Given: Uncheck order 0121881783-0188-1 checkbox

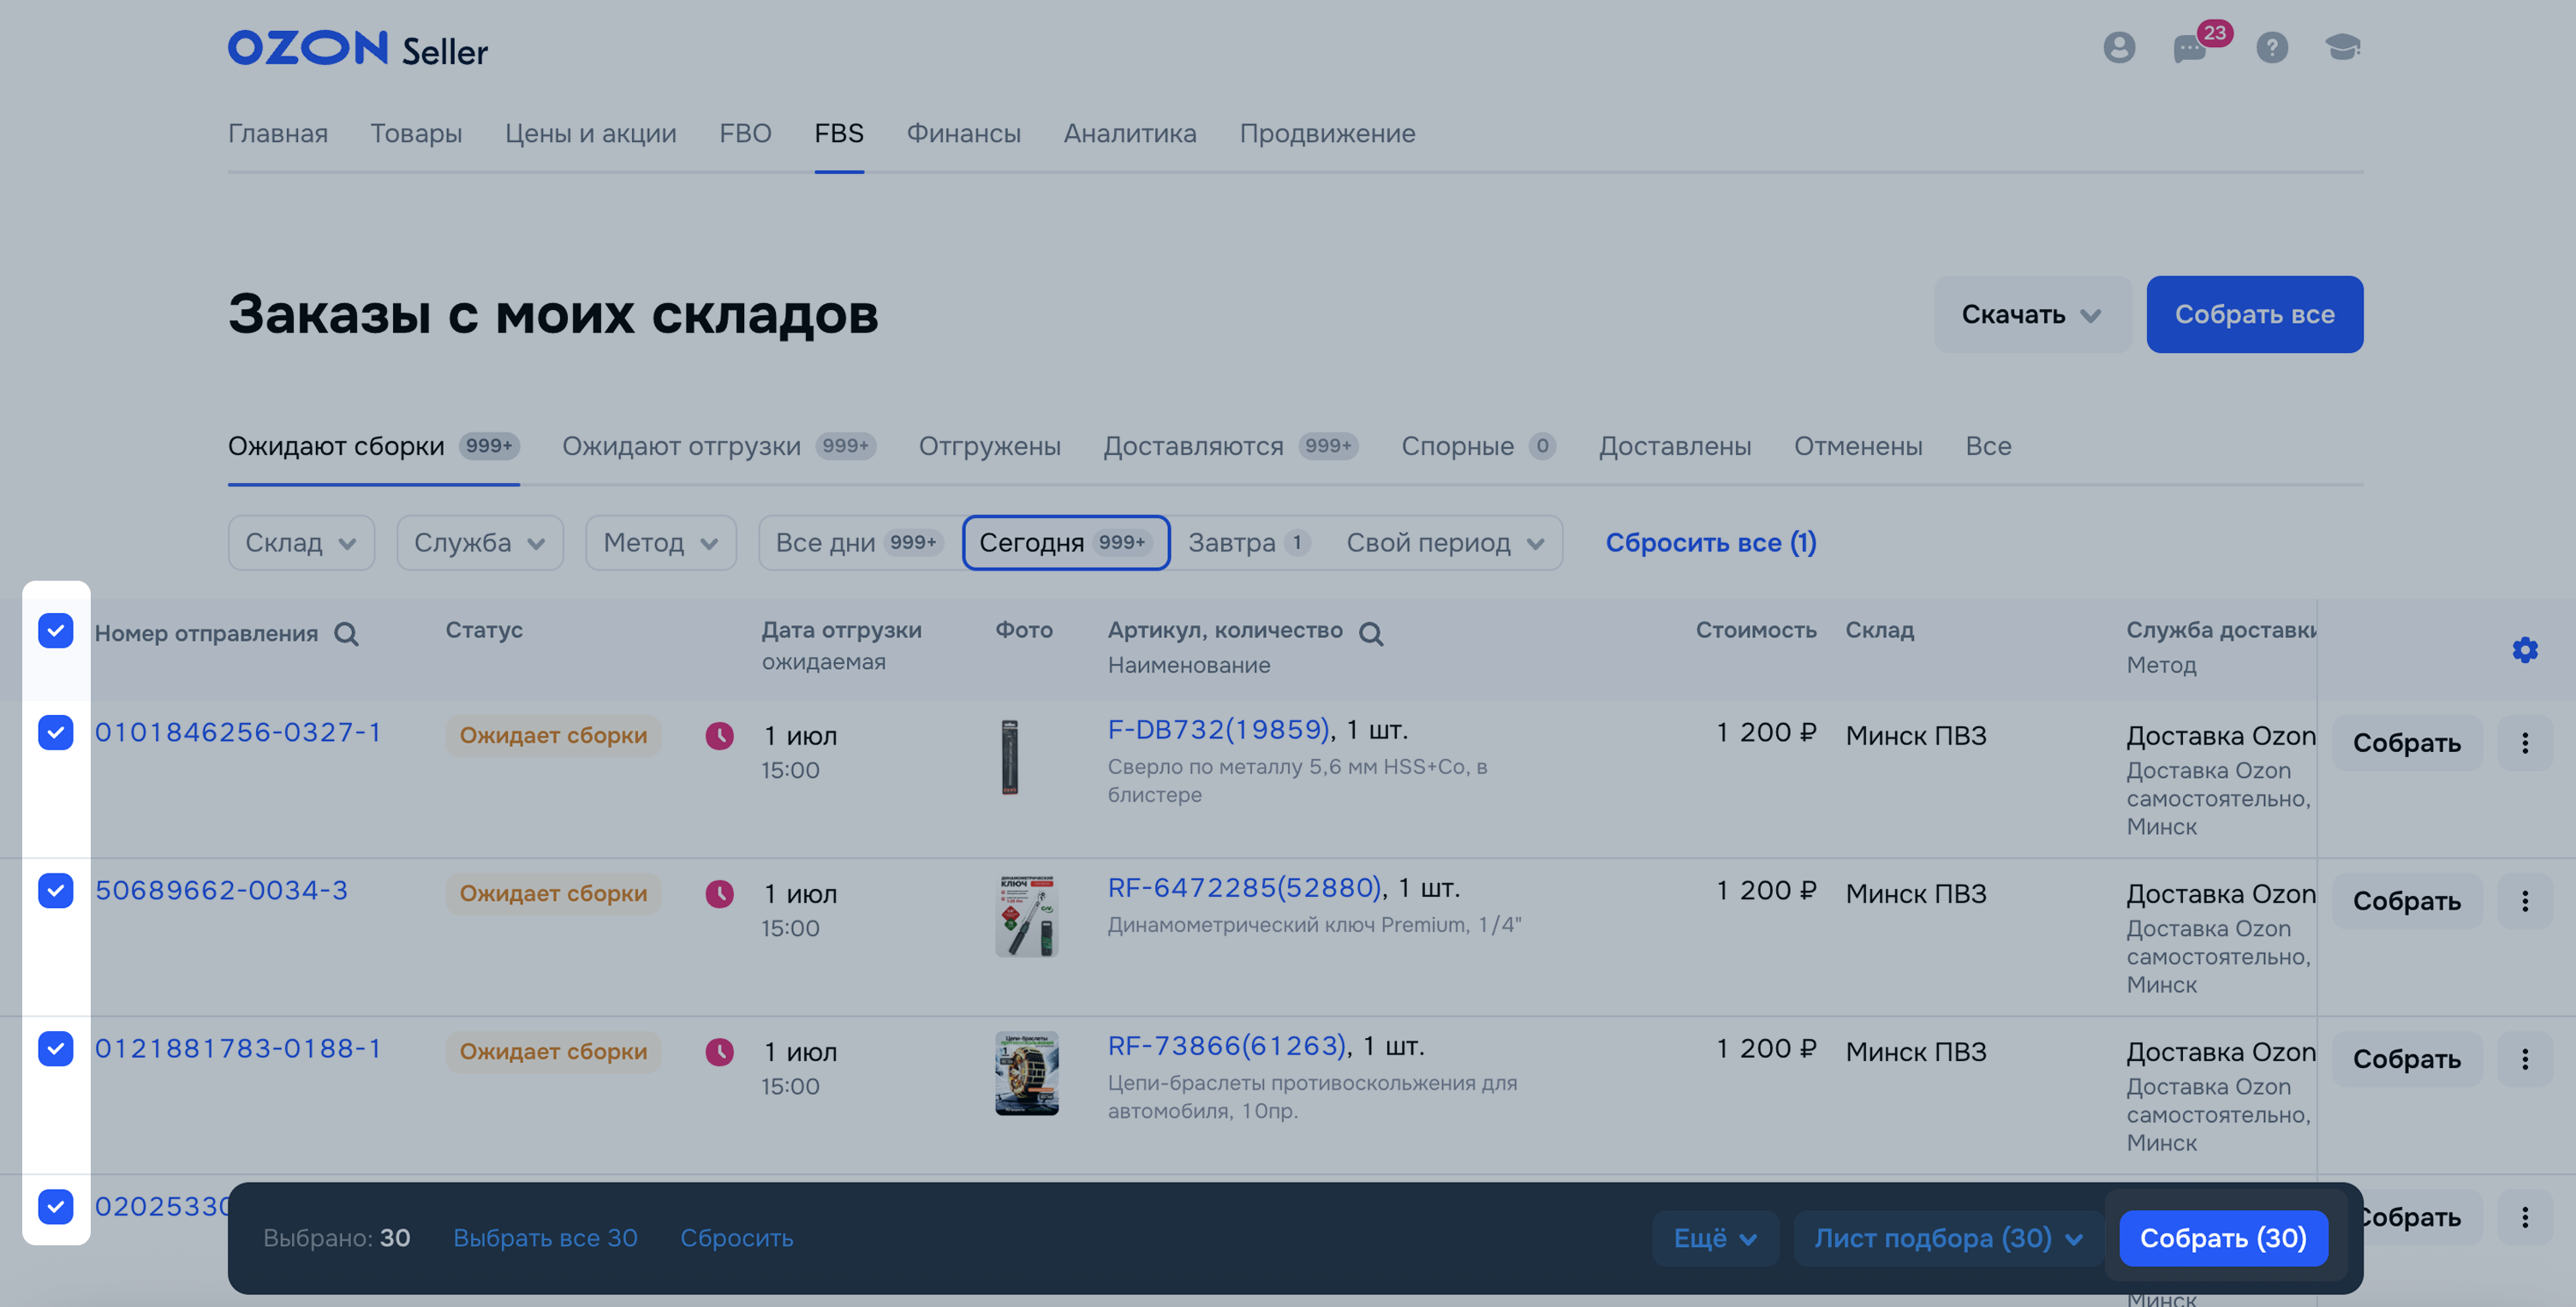Looking at the screenshot, I should (56, 1049).
